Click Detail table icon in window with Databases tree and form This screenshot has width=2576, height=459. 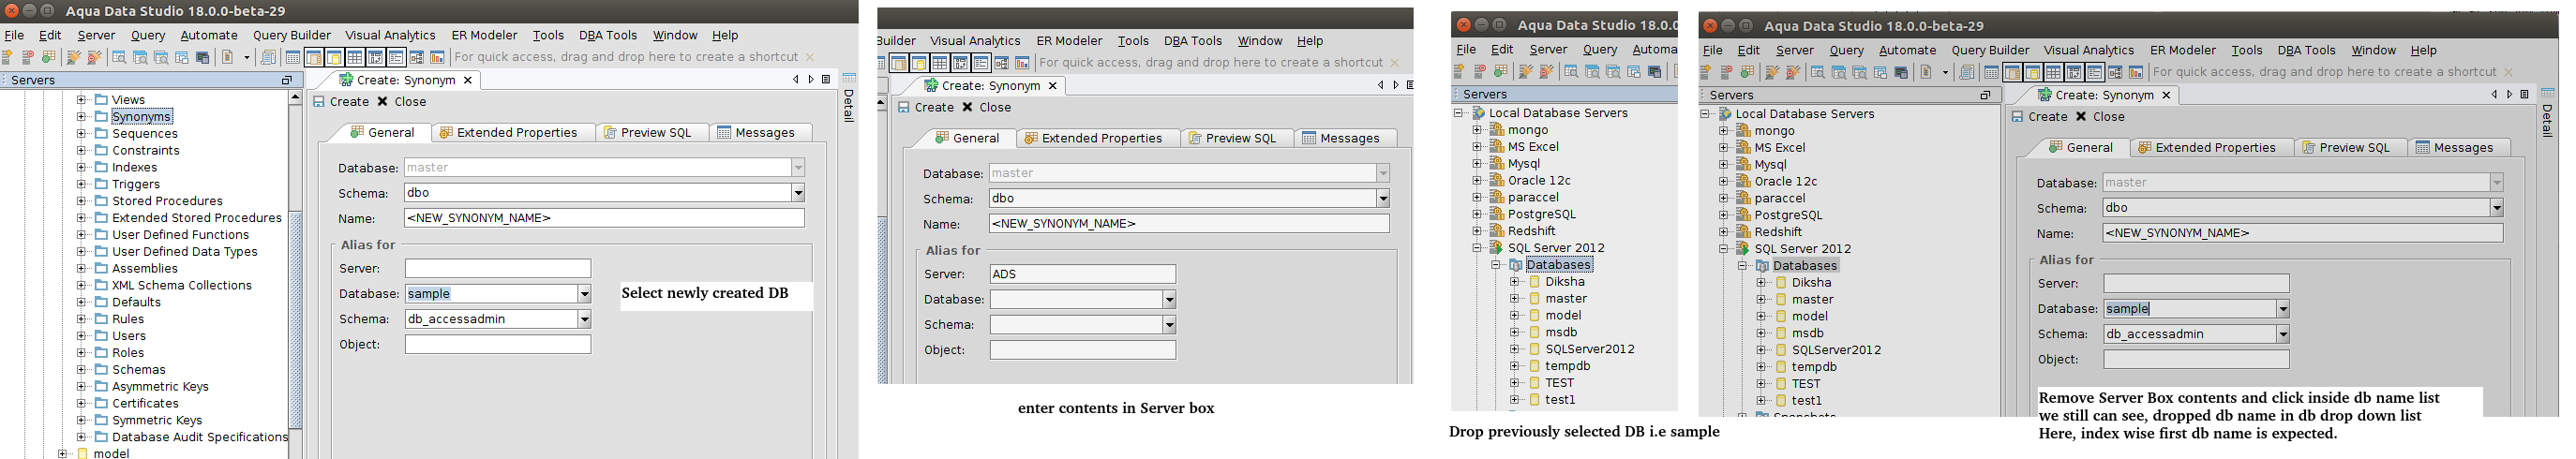click(2547, 93)
